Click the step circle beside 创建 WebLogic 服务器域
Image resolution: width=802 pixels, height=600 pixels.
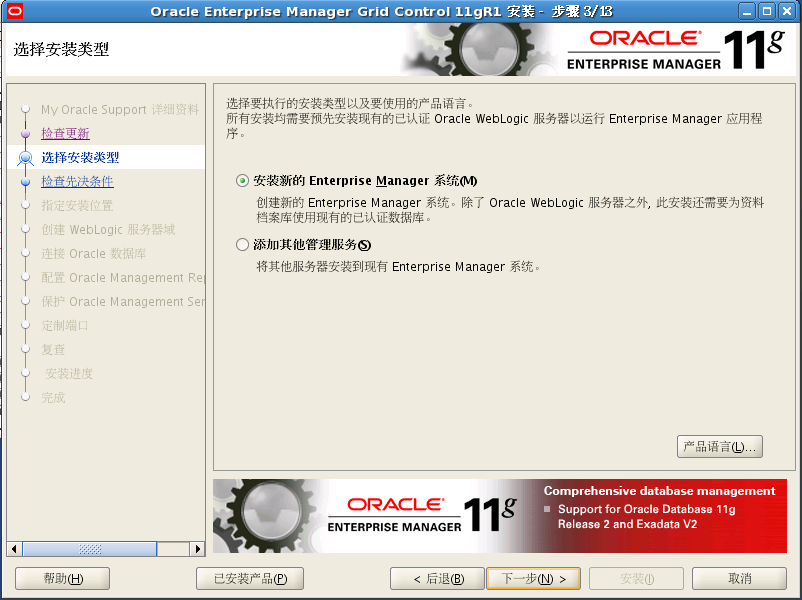pyautogui.click(x=27, y=229)
